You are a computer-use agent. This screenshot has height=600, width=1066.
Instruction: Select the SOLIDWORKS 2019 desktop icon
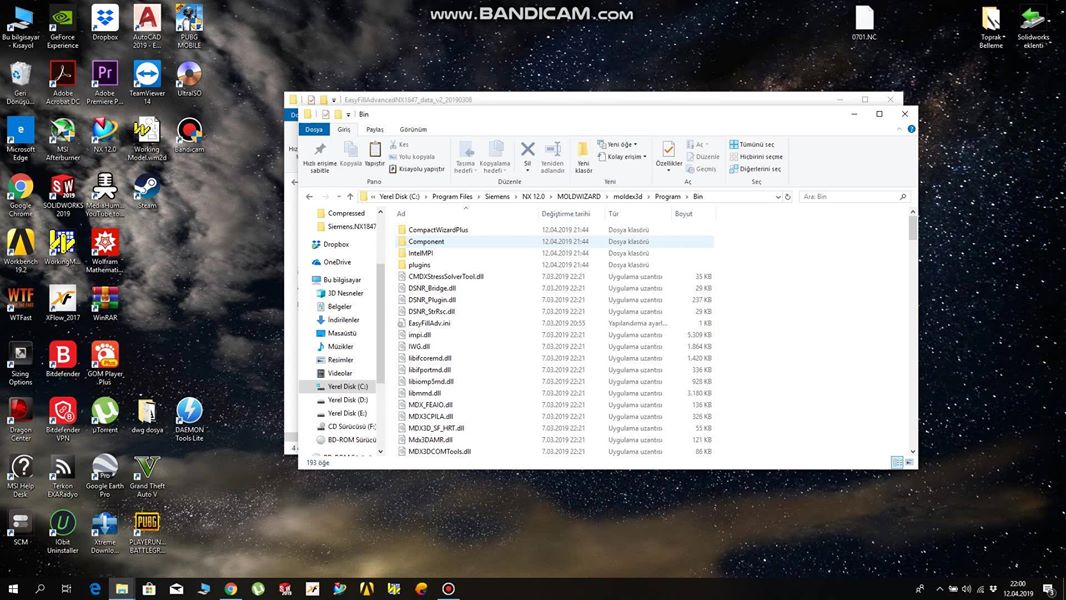[63, 195]
